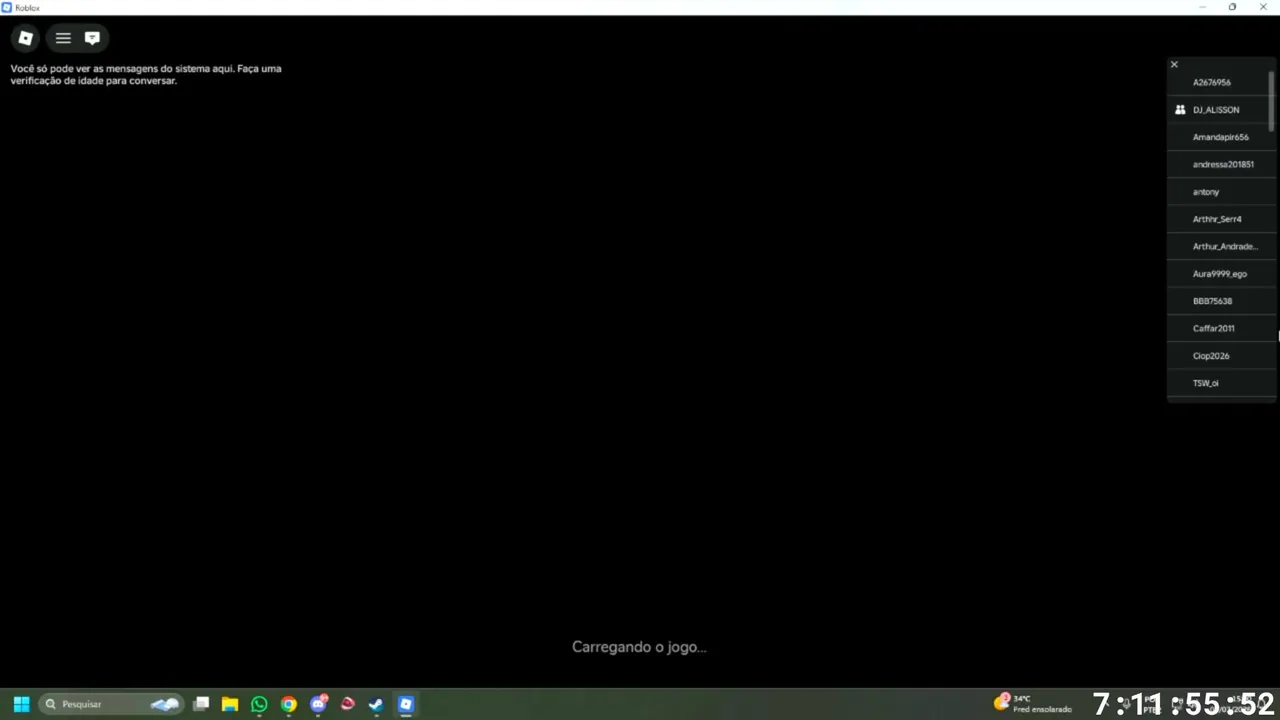Screen dimensions: 1280x720
Task: Open the Roblox logo menu button
Action: [x=26, y=38]
